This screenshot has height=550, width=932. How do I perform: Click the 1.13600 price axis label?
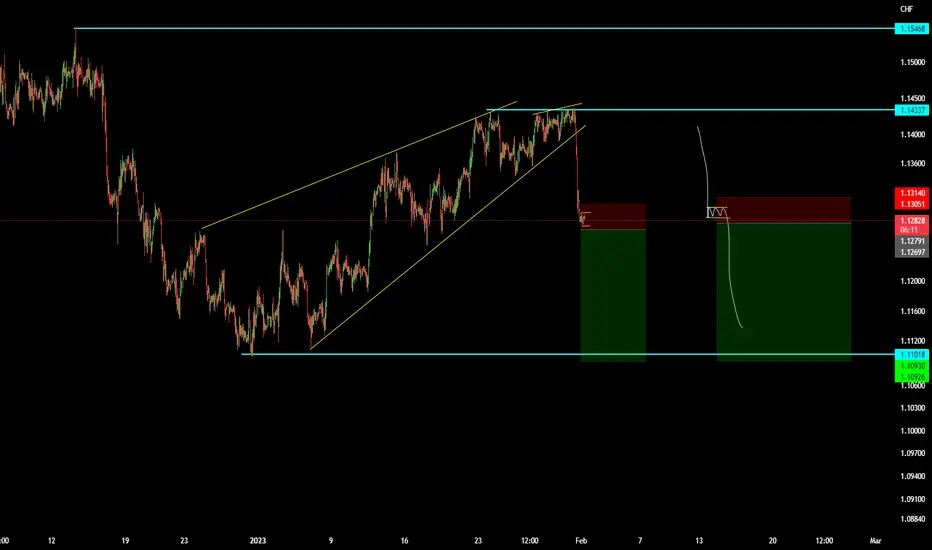pyautogui.click(x=912, y=164)
